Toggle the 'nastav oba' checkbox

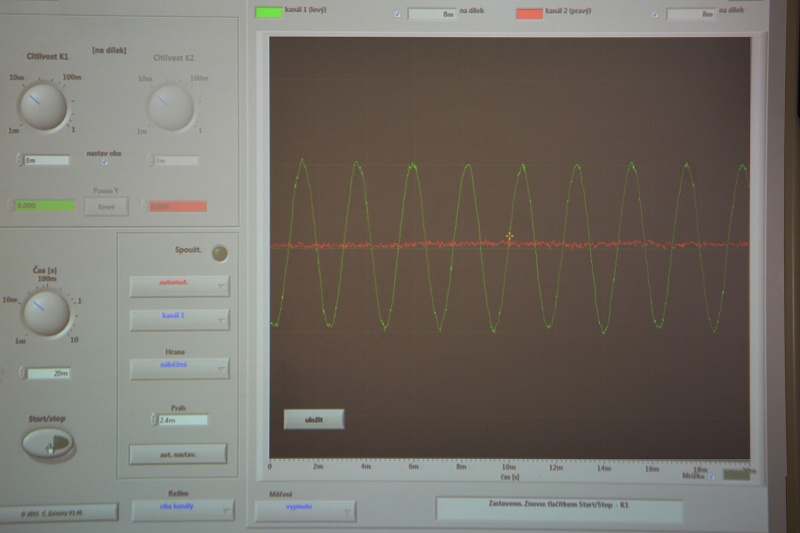(x=105, y=162)
